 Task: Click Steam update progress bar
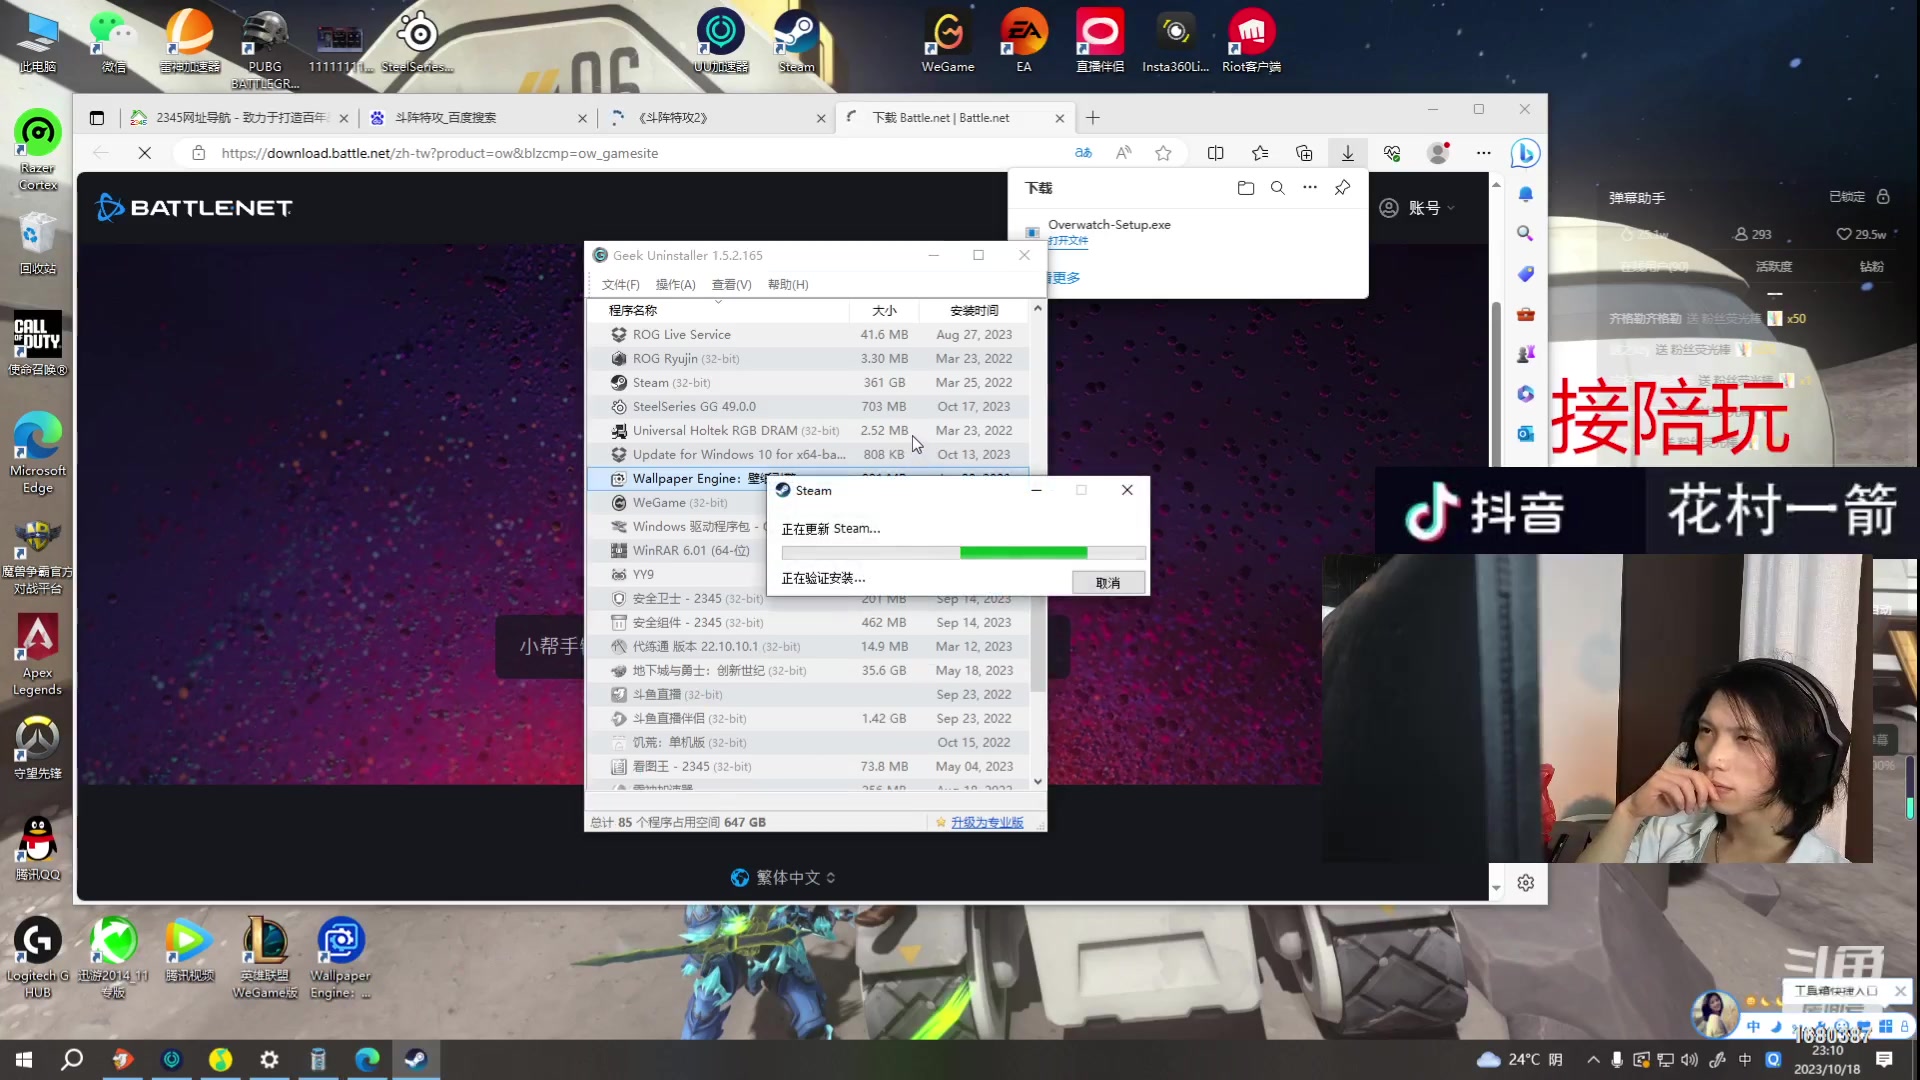[x=963, y=553]
